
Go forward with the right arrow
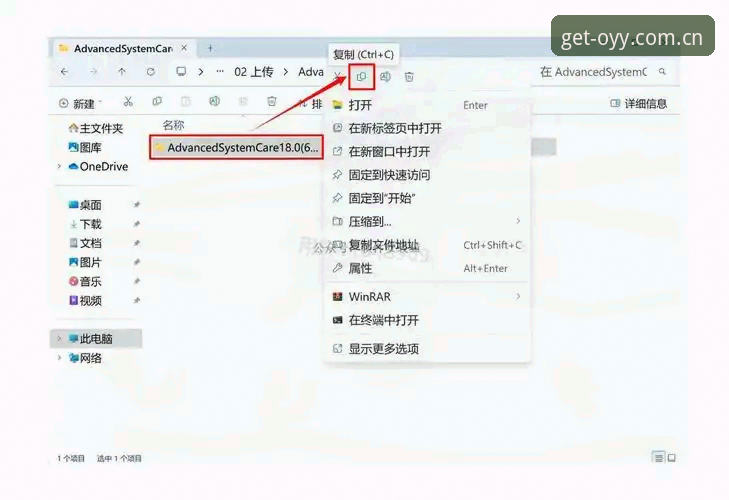(x=93, y=72)
